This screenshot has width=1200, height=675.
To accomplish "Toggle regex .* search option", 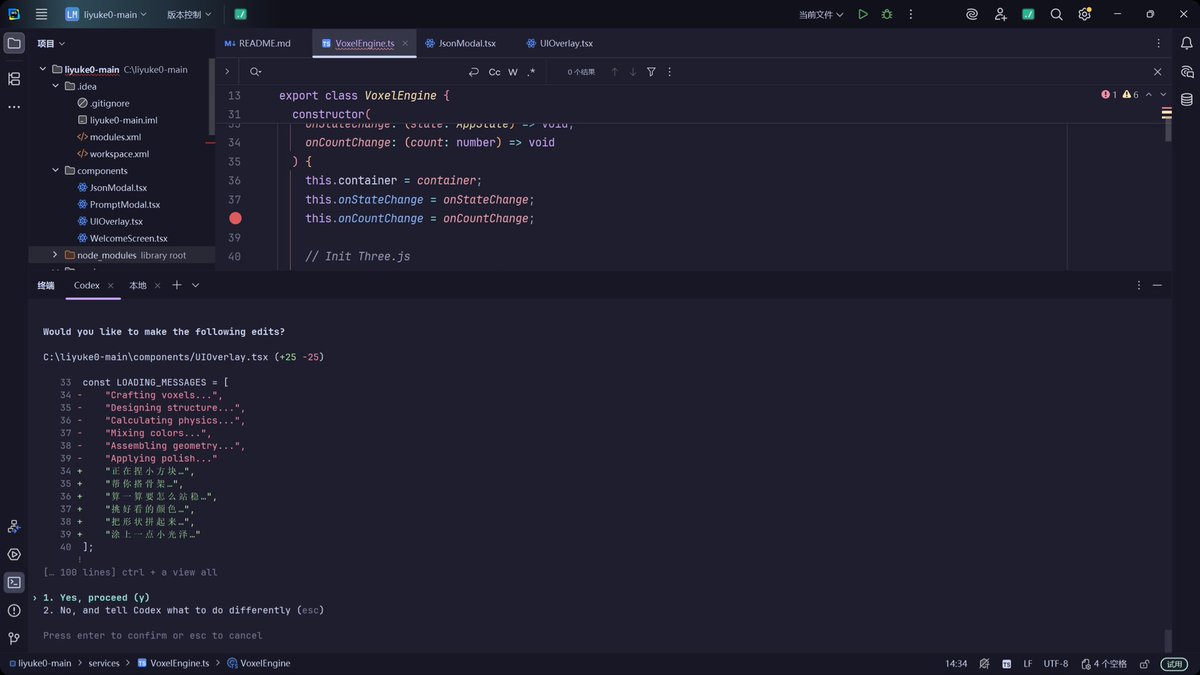I will (531, 72).
